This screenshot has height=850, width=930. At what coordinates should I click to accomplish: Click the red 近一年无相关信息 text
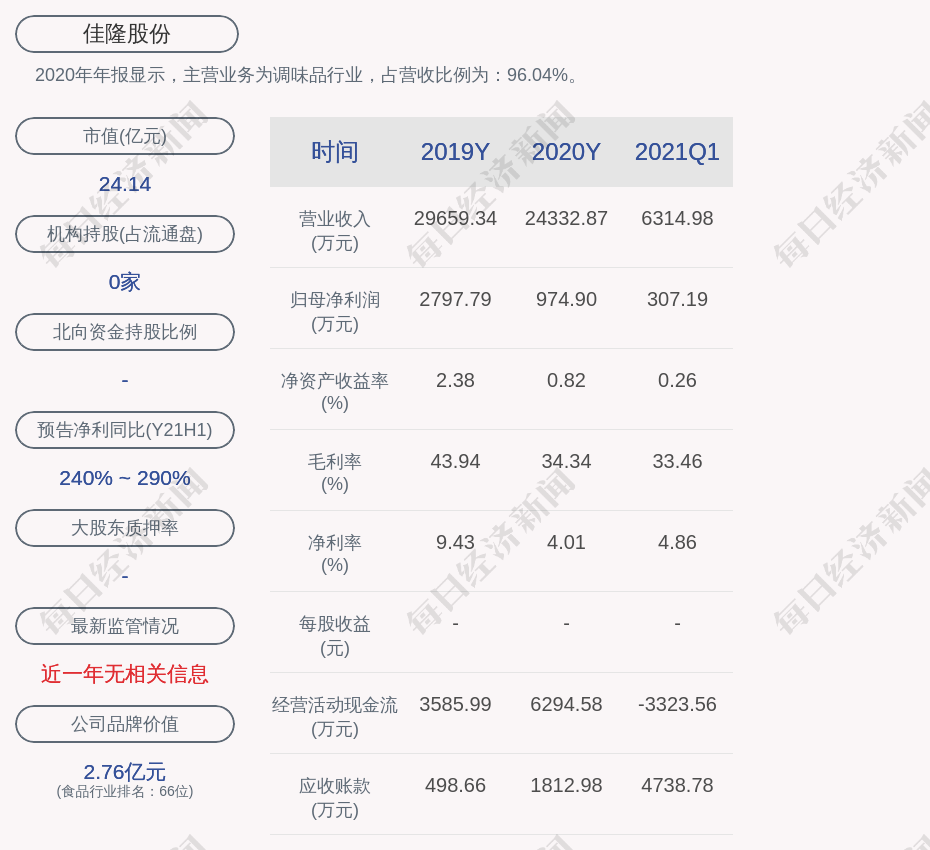[125, 674]
